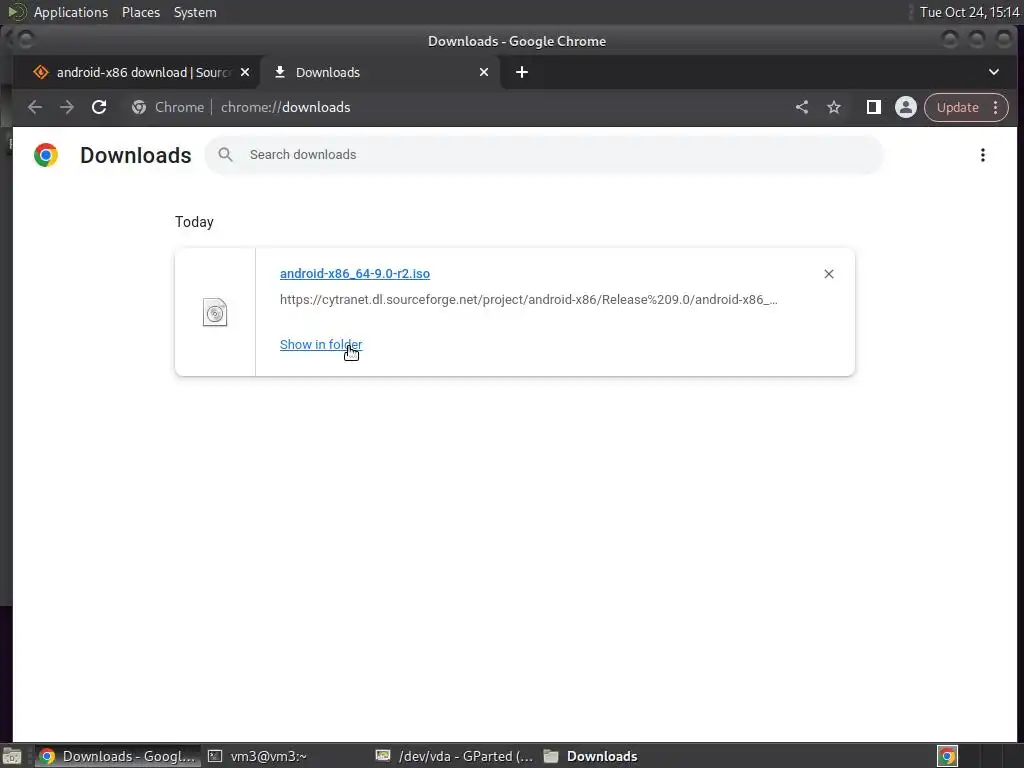Viewport: 1024px width, 768px height.
Task: Open the tab search chevron
Action: (993, 72)
